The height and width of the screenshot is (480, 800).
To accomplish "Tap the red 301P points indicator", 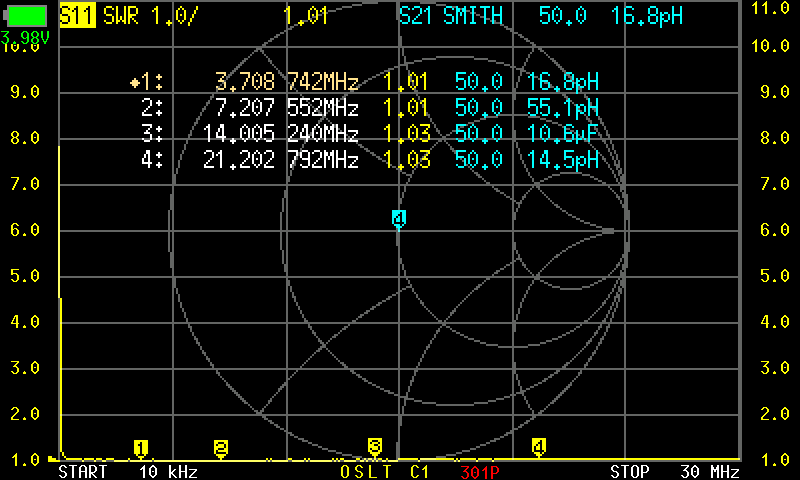I will [479, 472].
